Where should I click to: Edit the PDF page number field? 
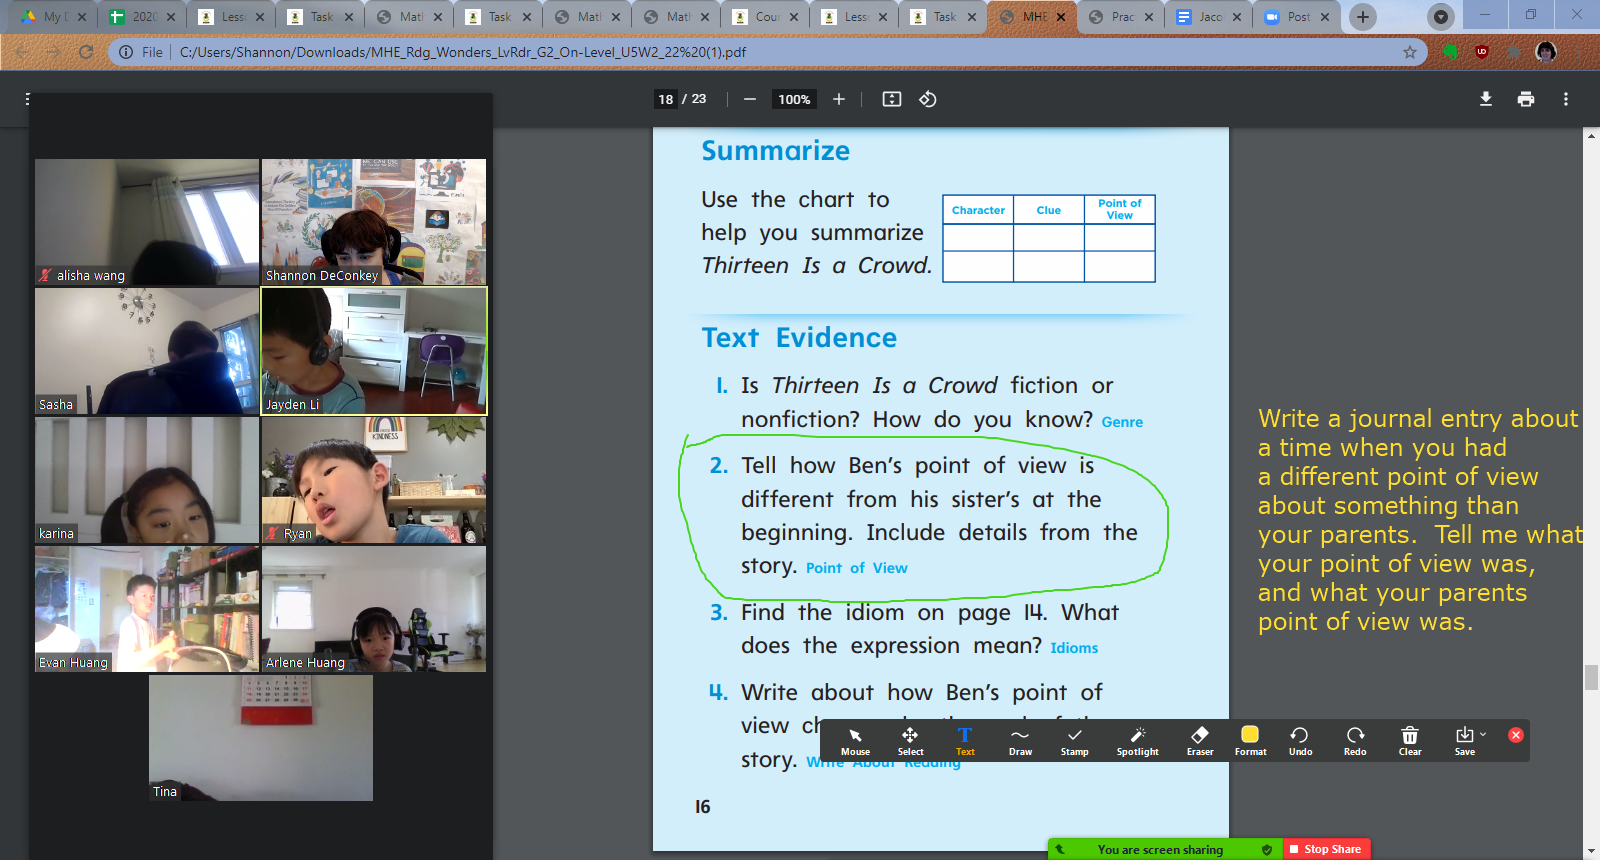click(666, 99)
